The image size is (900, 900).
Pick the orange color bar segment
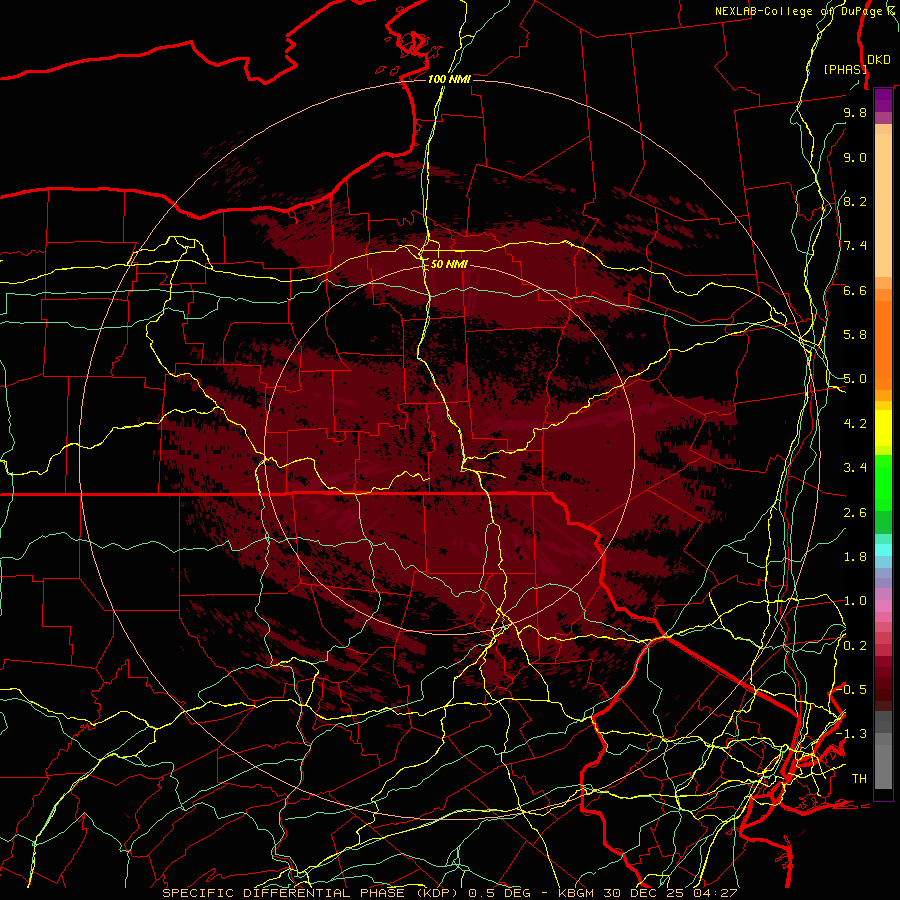pyautogui.click(x=883, y=344)
